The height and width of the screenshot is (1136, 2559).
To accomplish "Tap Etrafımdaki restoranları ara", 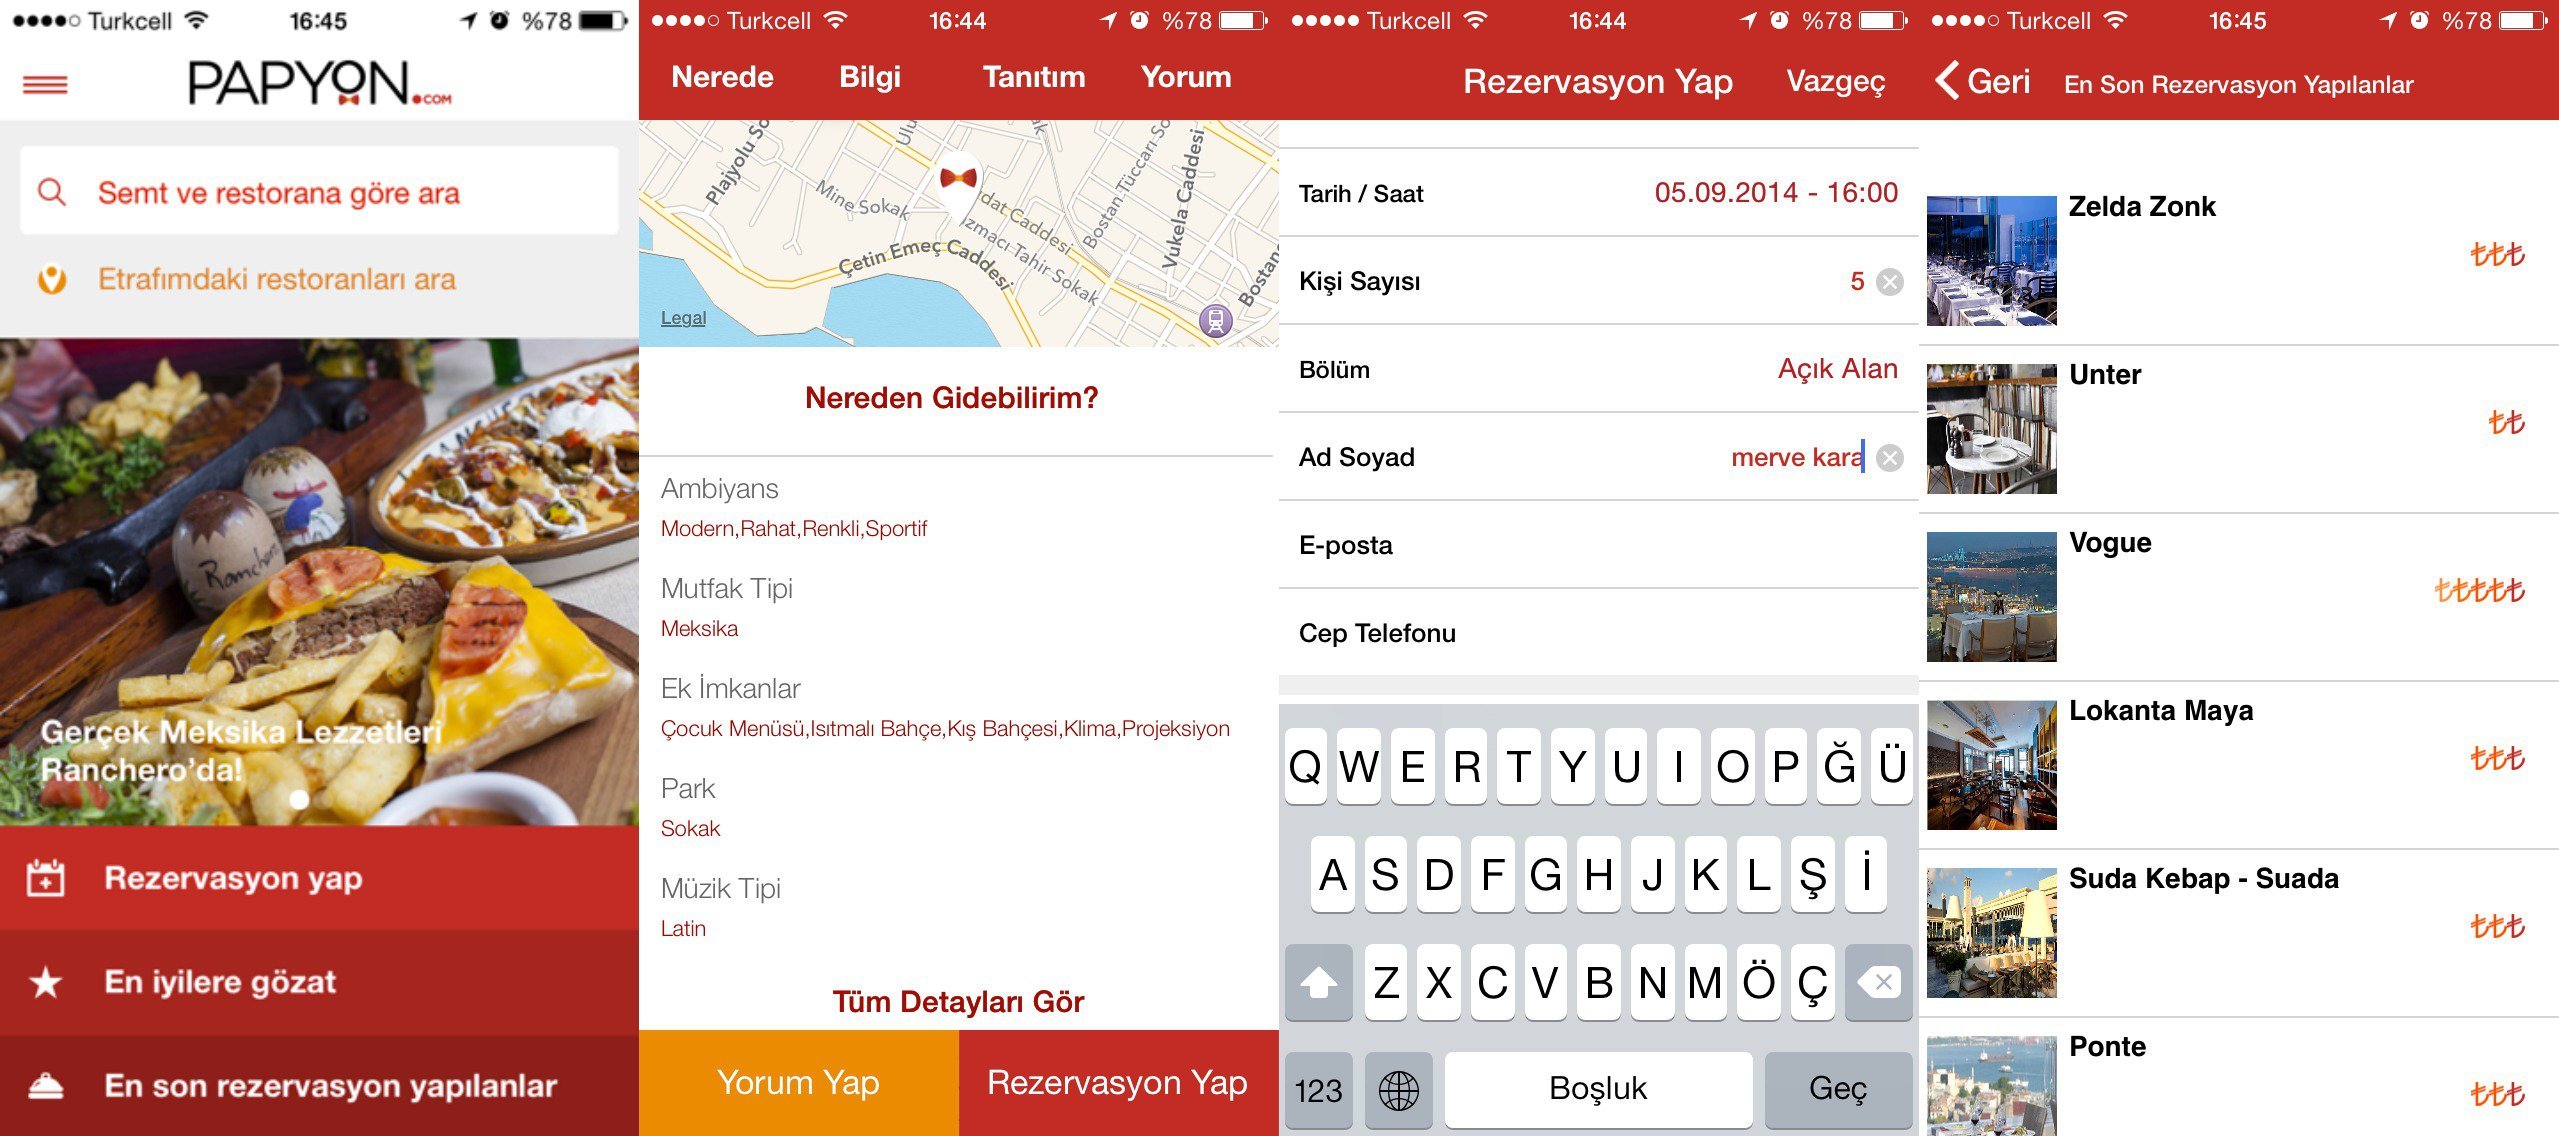I will (x=276, y=279).
